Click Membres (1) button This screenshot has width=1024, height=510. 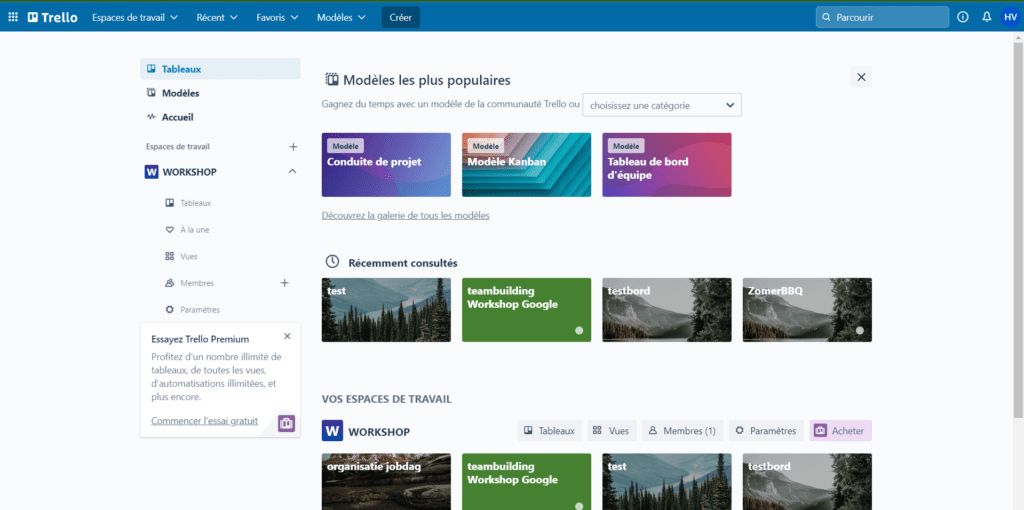(x=682, y=431)
